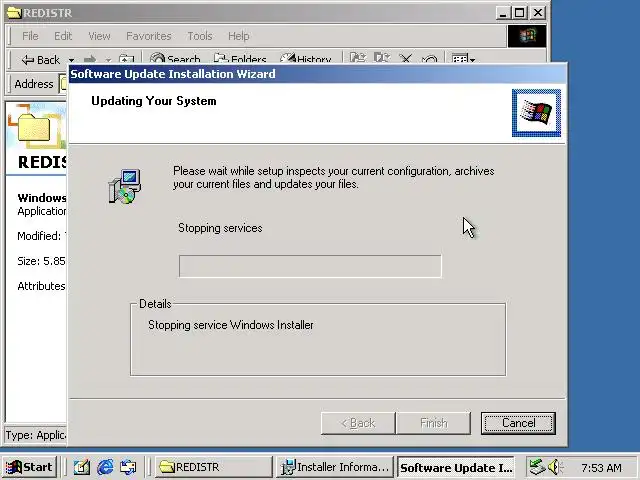Screen dimensions: 640x480
Task: Go up one folder level in REDISTR
Action: point(126,60)
